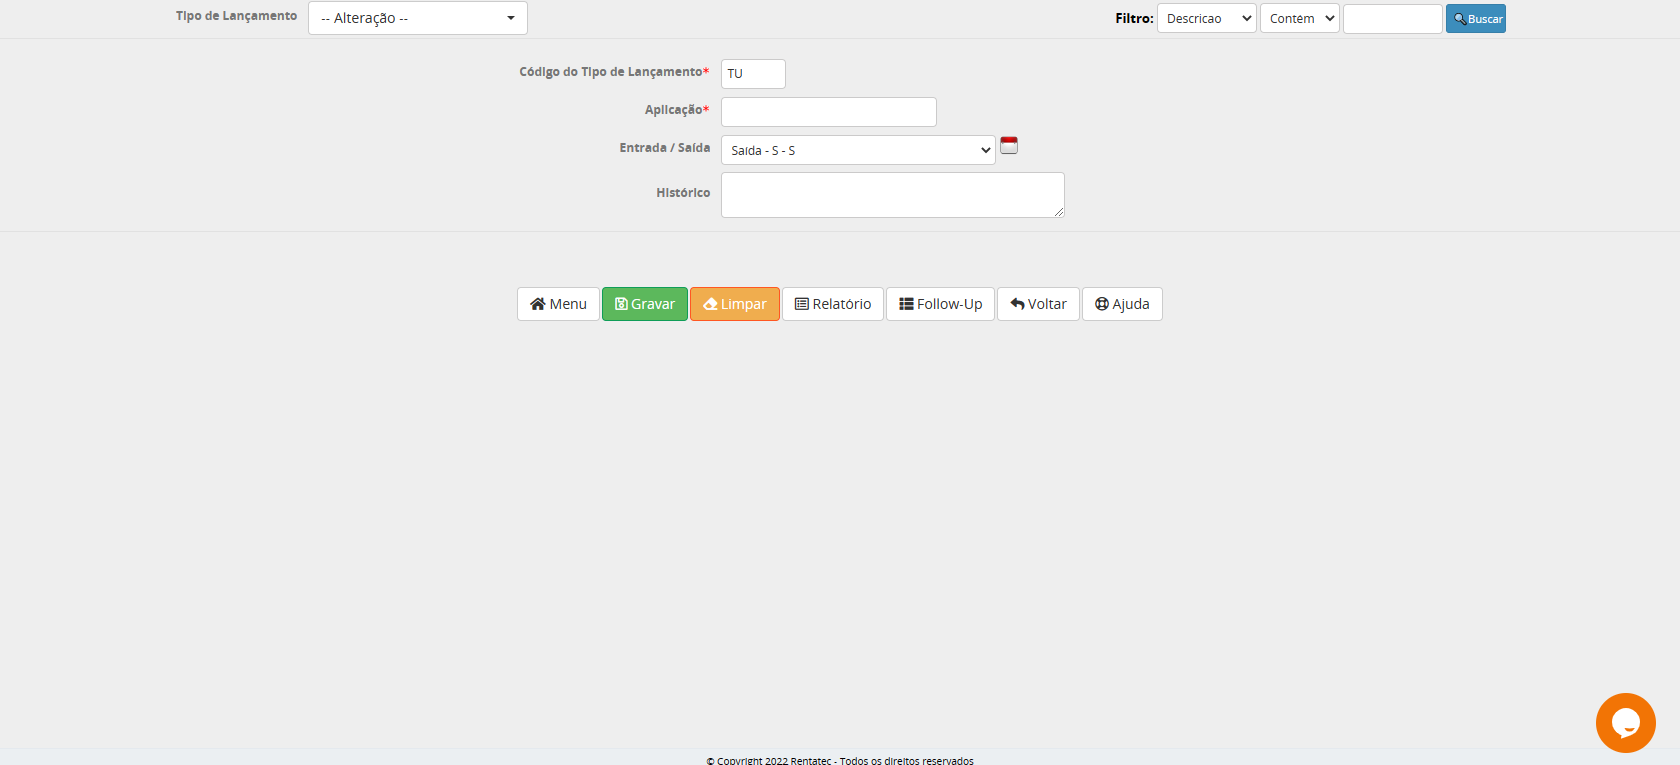Open the Entrada / Saída select box
The height and width of the screenshot is (765, 1680).
click(x=857, y=150)
